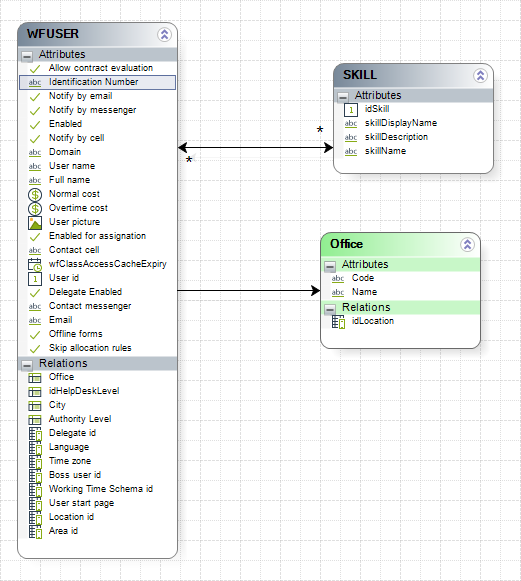Click the relation icon beside idLocation

point(338,322)
